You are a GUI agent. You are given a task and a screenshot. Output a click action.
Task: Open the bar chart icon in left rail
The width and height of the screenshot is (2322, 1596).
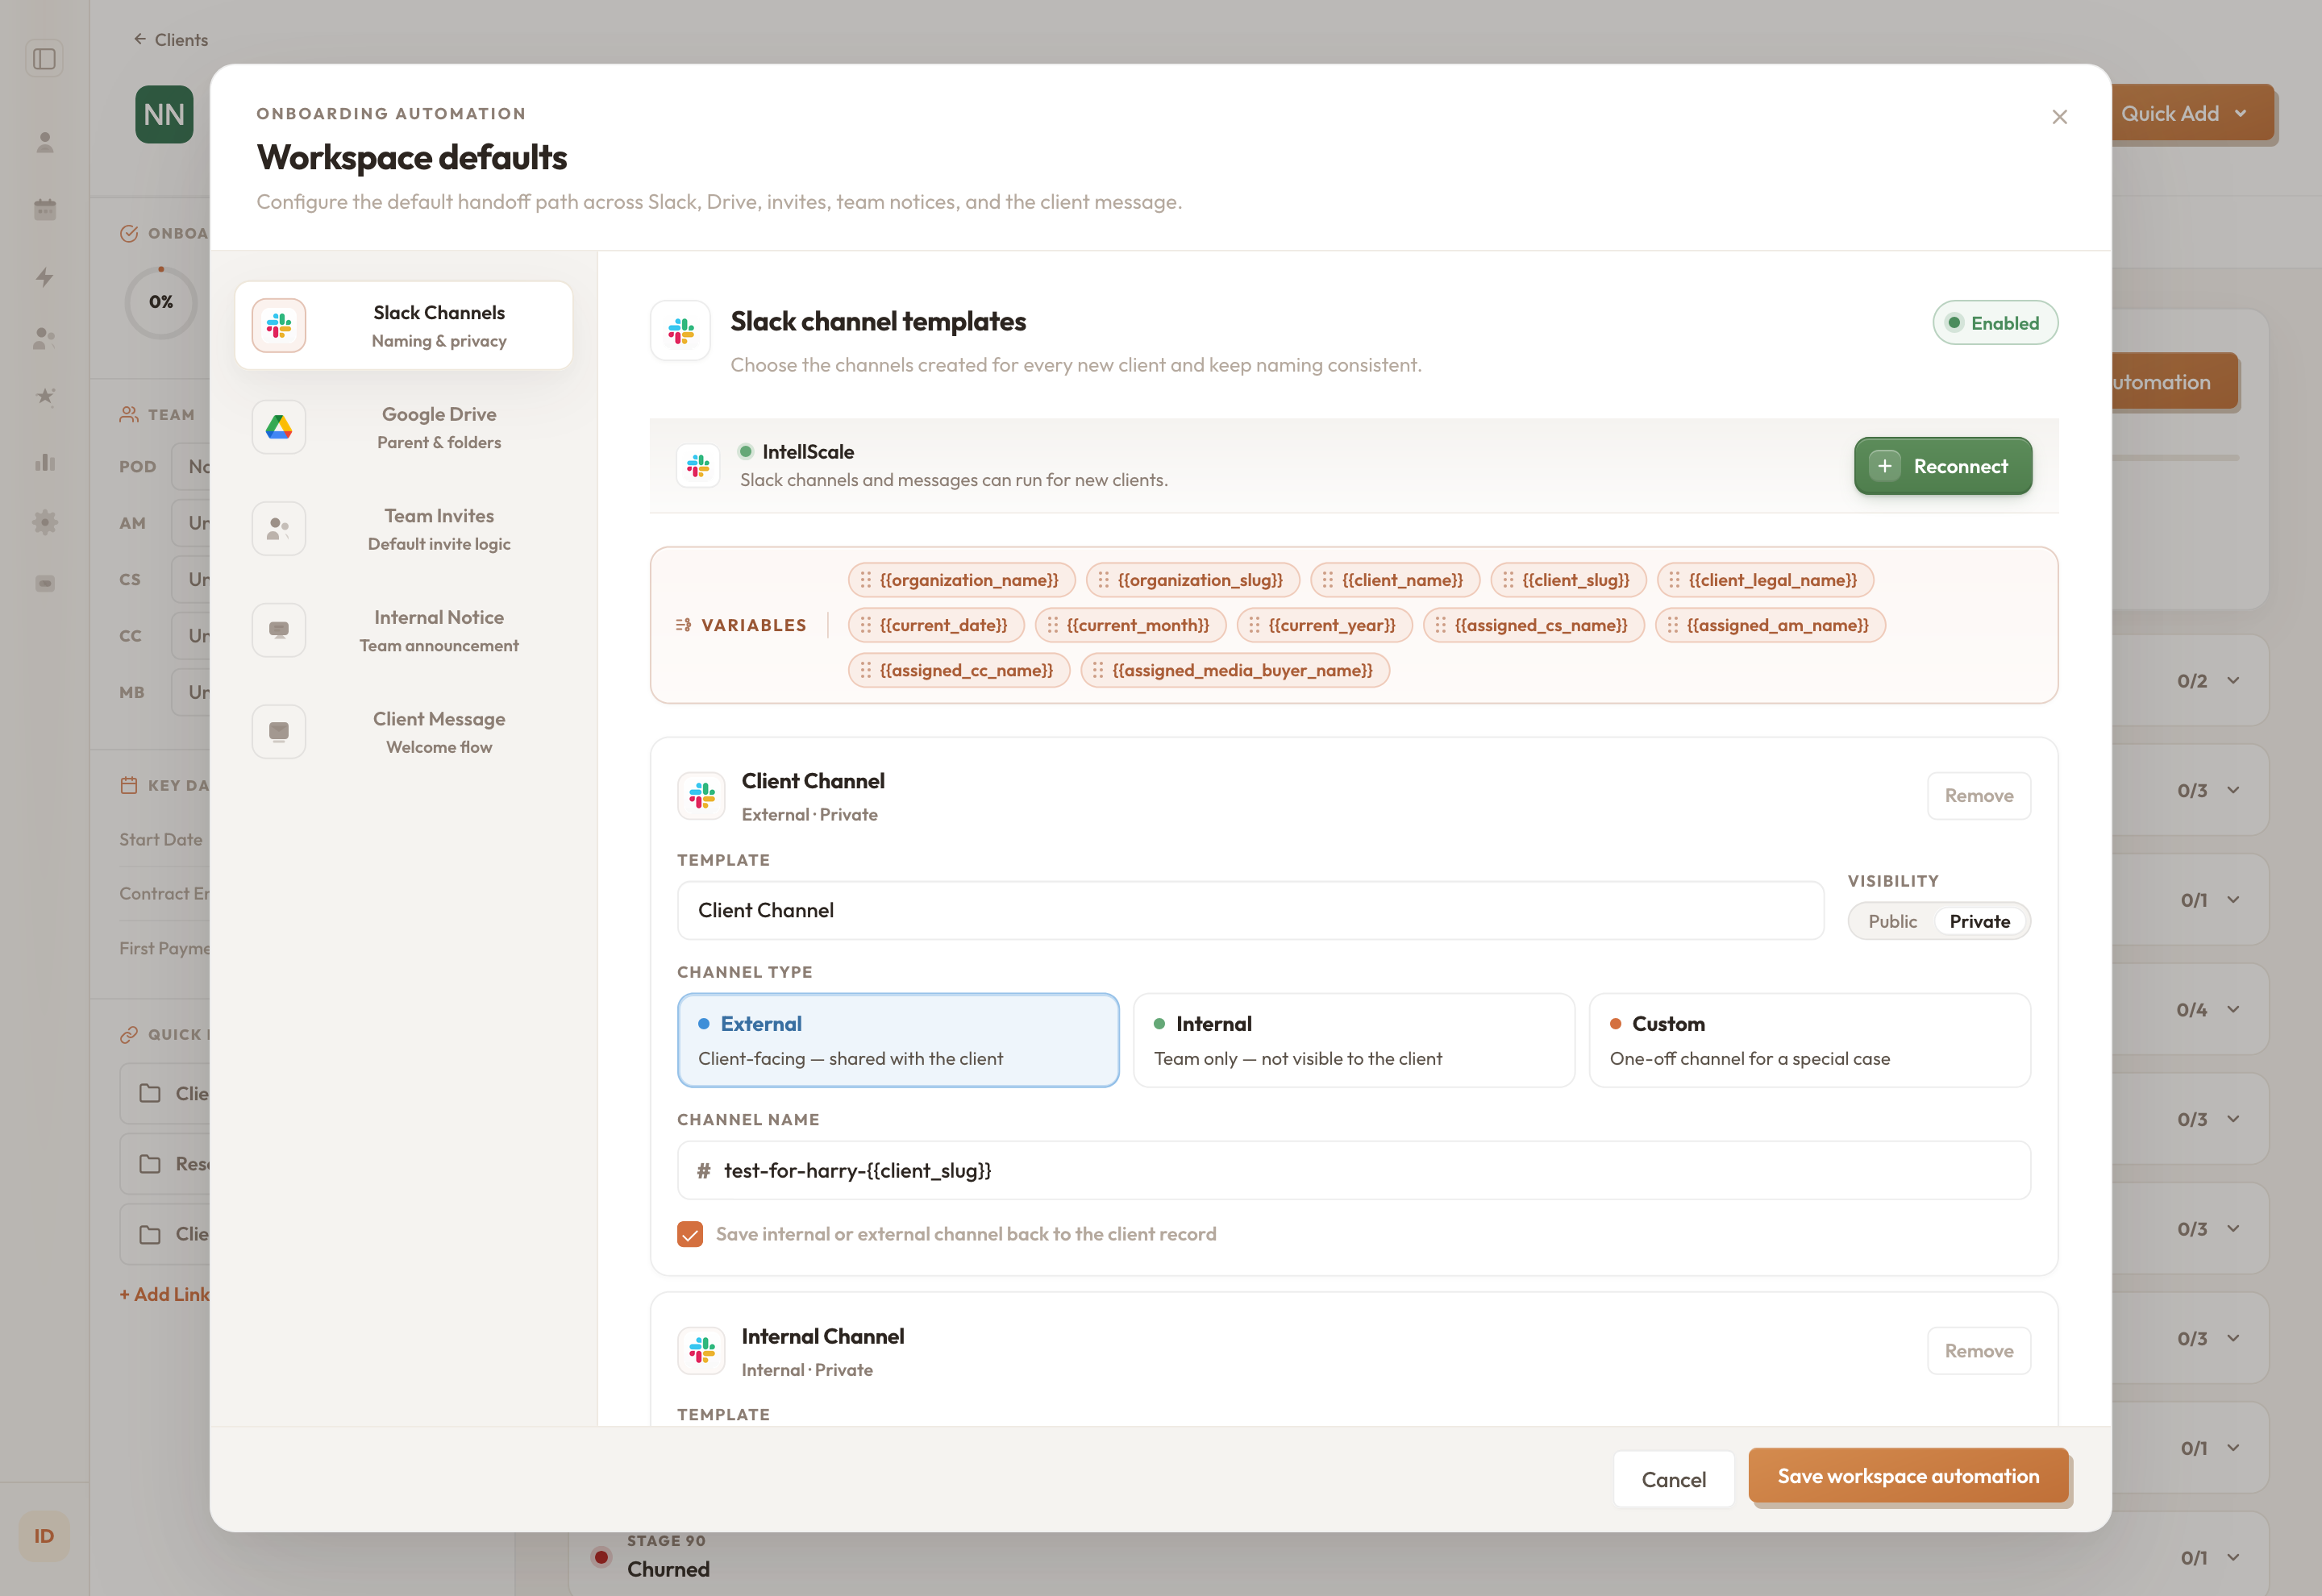[45, 462]
